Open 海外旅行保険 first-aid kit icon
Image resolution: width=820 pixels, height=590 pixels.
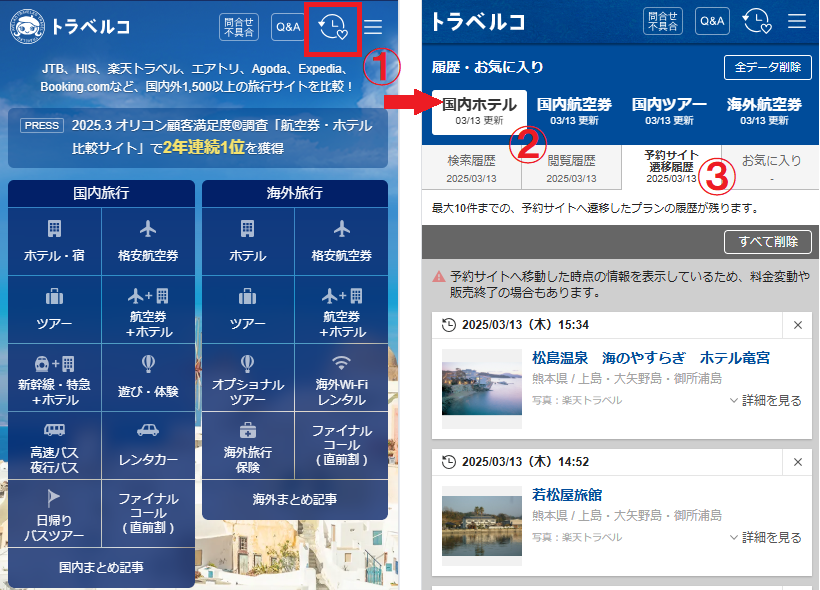tap(248, 430)
